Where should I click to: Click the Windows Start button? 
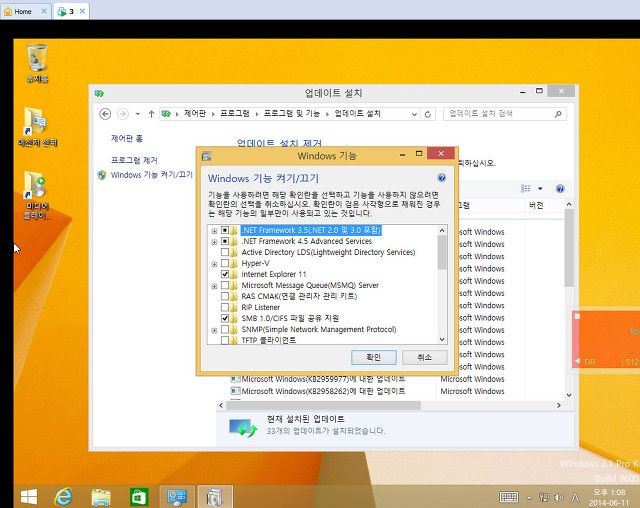29,497
